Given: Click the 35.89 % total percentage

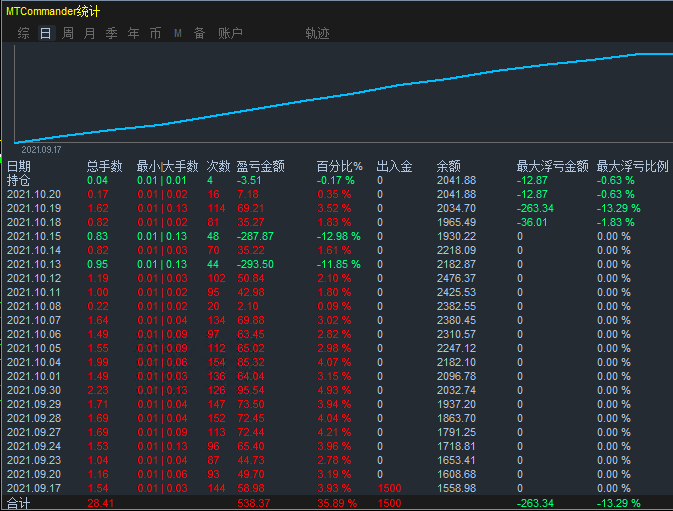Looking at the screenshot, I should tap(337, 503).
